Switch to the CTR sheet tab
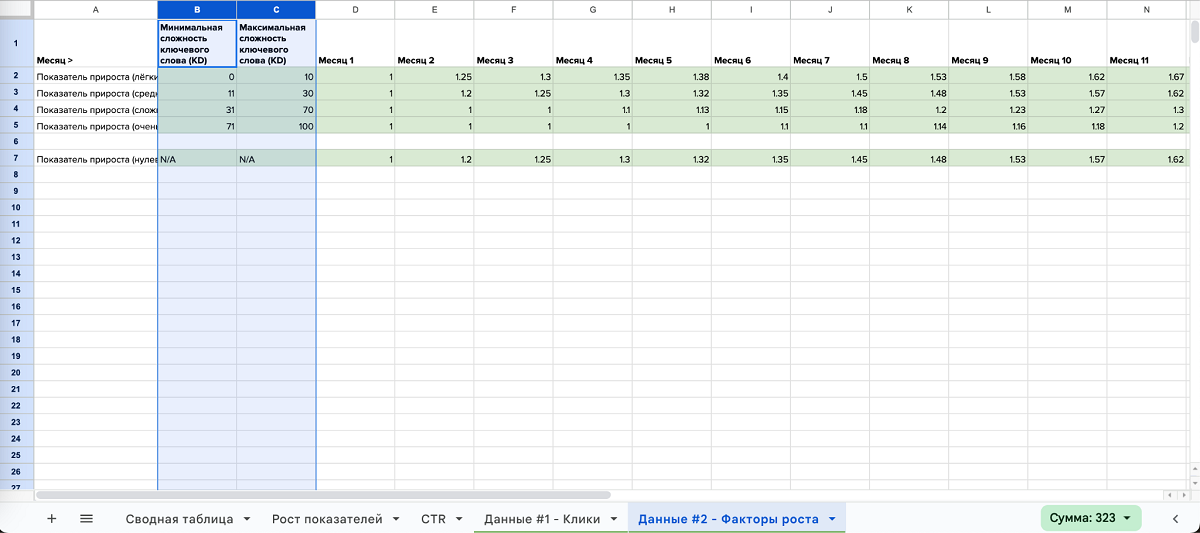This screenshot has width=1200, height=533. pos(433,519)
